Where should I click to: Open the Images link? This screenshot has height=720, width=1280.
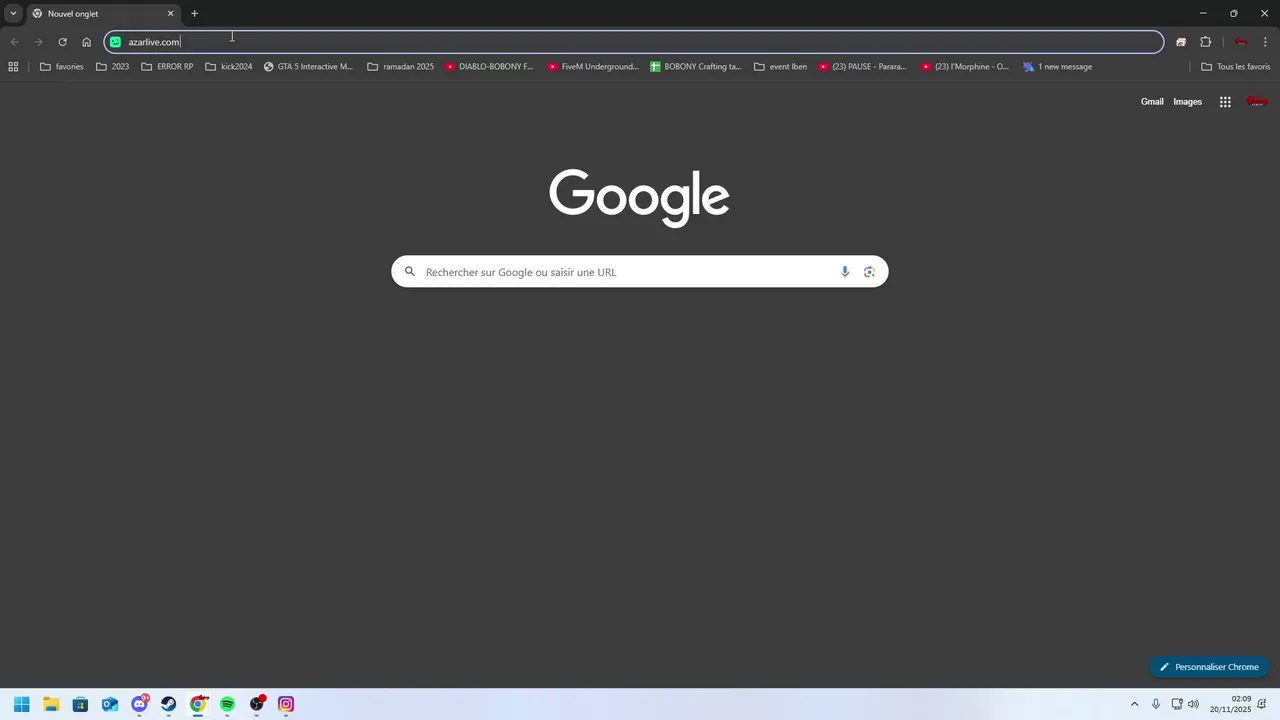[1187, 102]
